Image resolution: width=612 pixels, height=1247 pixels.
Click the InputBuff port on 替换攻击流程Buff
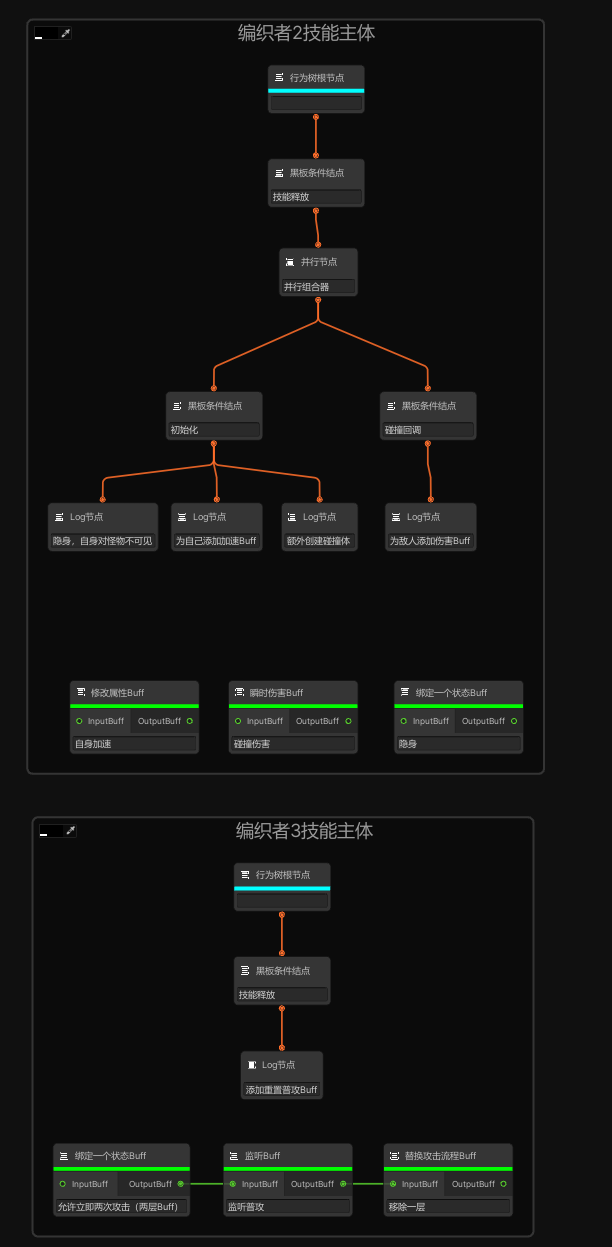pos(393,1184)
